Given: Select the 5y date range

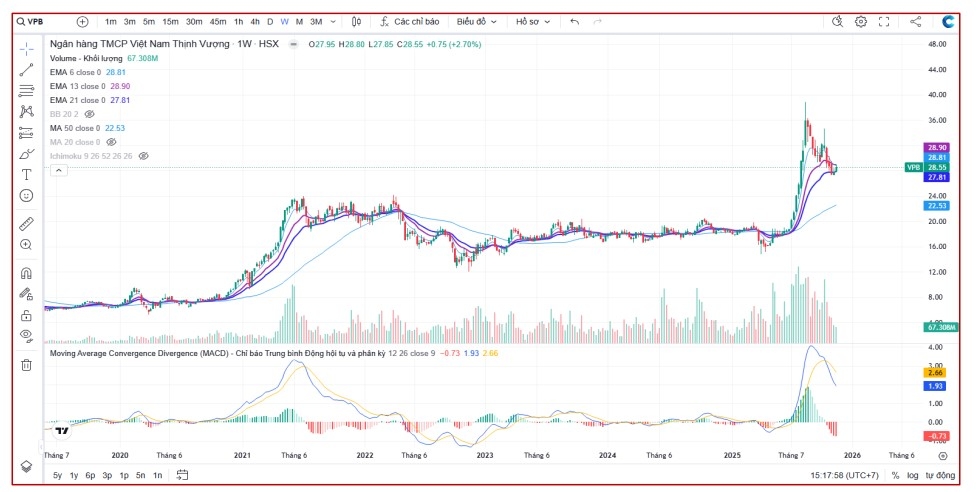Looking at the screenshot, I should [58, 475].
